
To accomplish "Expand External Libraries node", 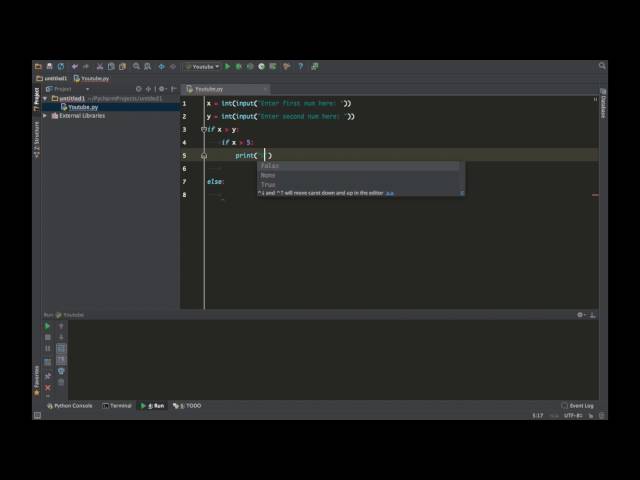I will tap(45, 116).
